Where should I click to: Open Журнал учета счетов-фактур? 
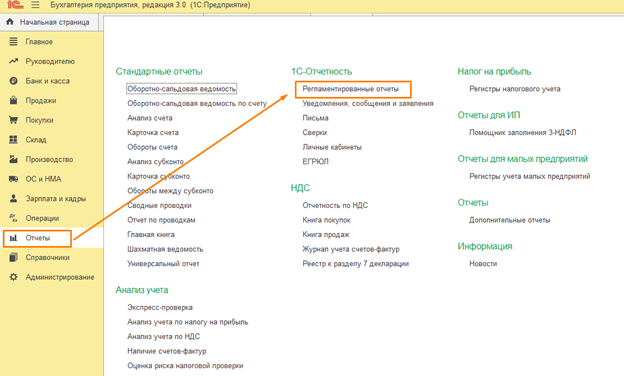[x=351, y=249]
